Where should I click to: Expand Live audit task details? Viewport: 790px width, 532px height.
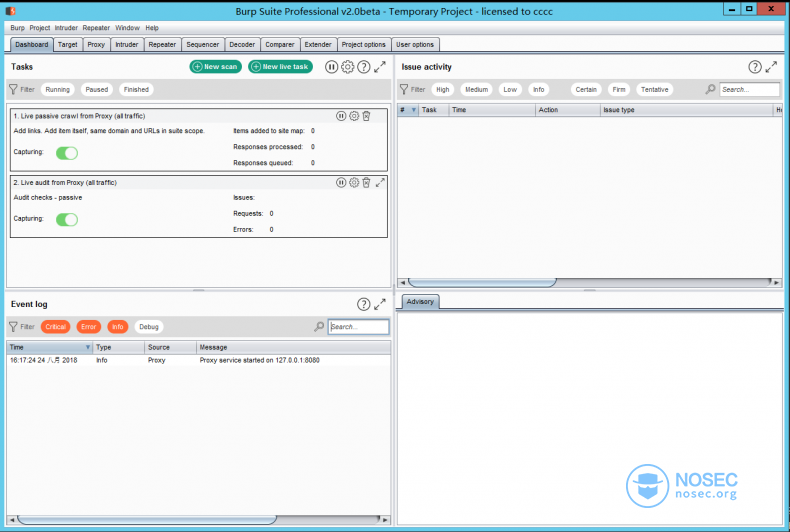click(x=380, y=182)
